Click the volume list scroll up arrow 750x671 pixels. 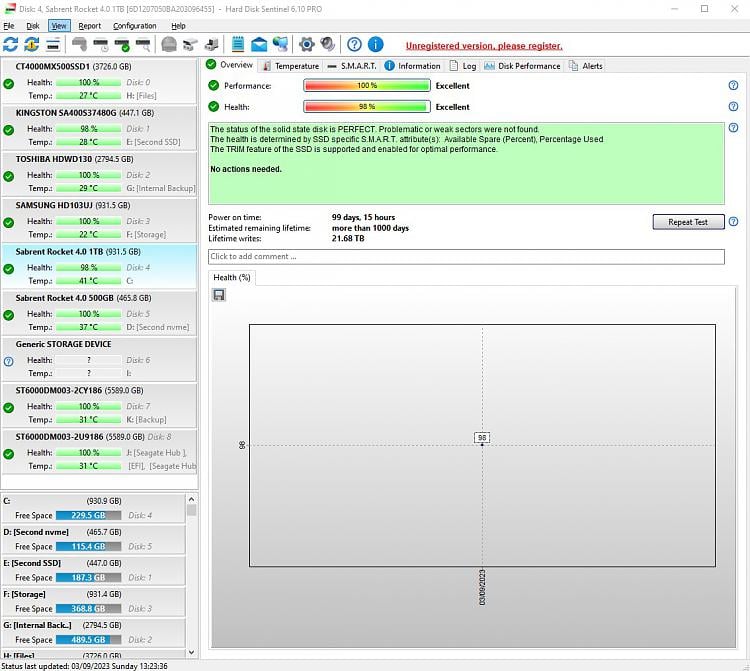[191, 499]
